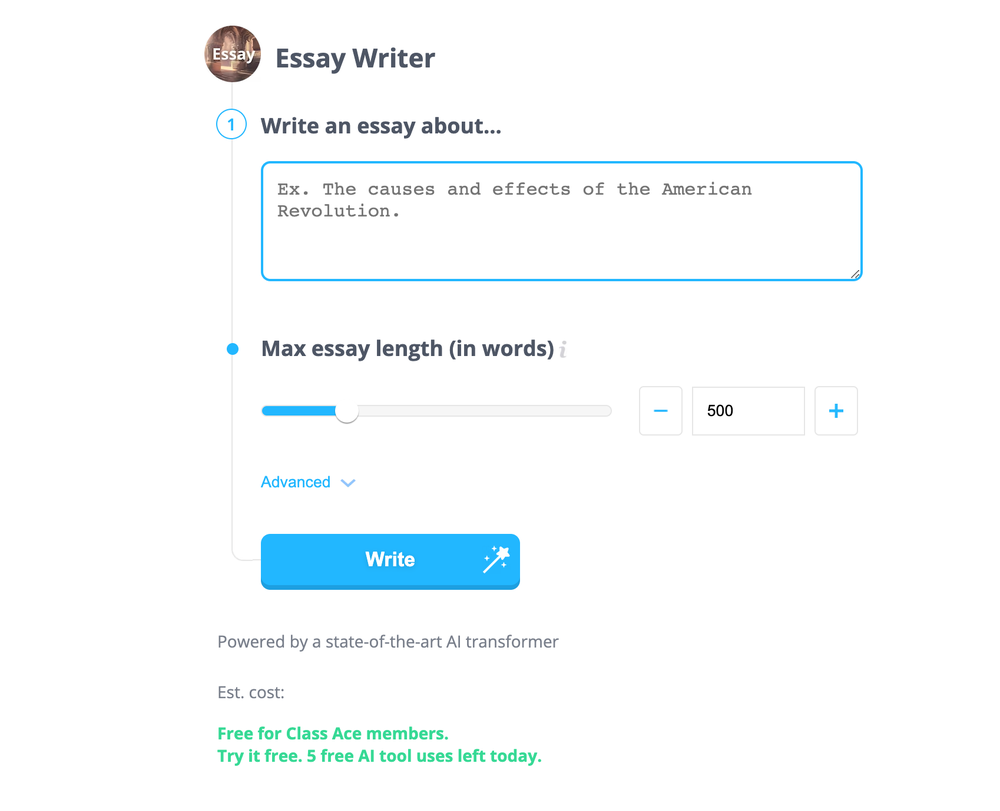Screen dimensions: 1000x811
Task: Click the step 1 circle marker
Action: (x=231, y=126)
